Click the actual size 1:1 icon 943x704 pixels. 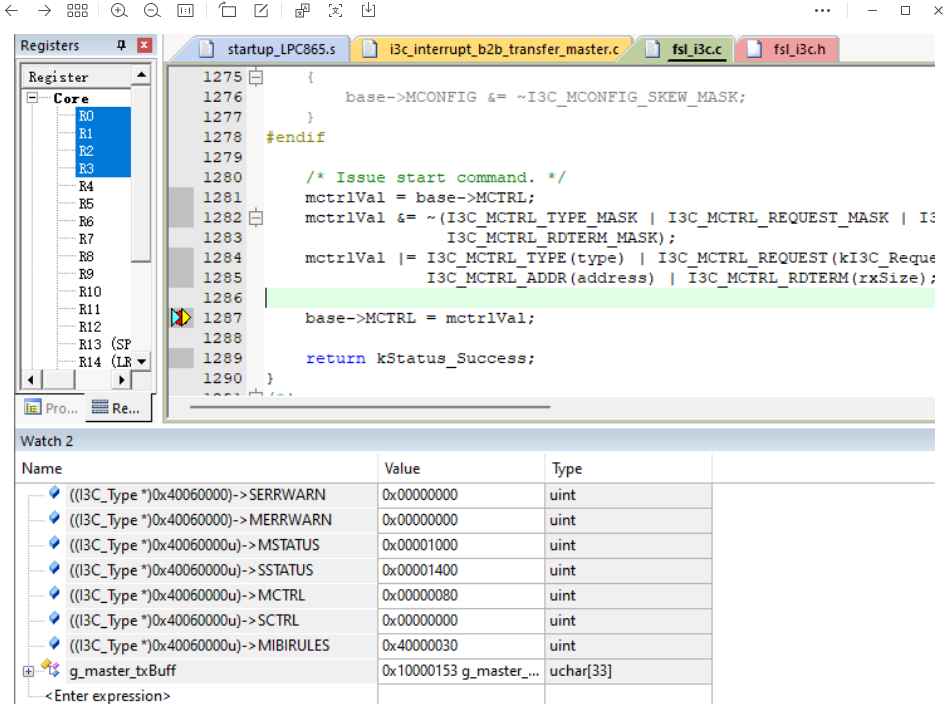click(185, 10)
